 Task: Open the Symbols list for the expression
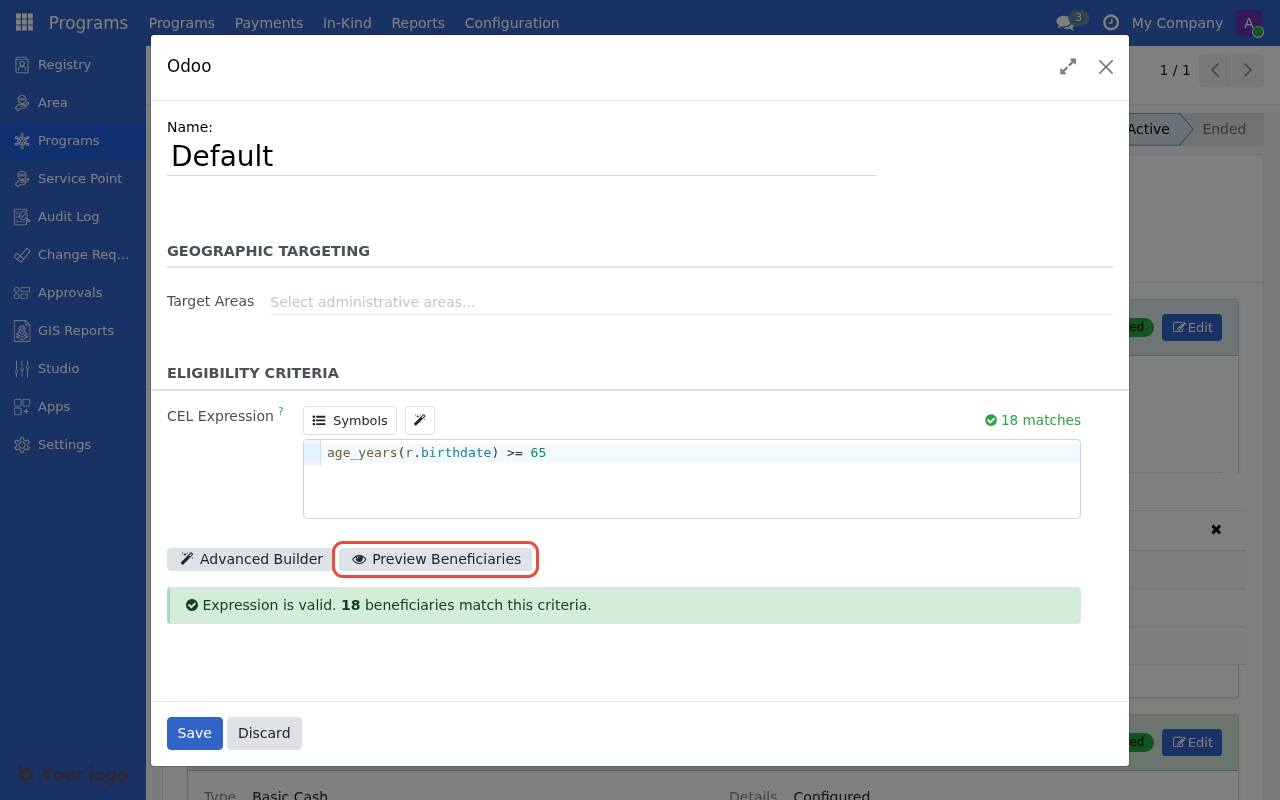(349, 420)
